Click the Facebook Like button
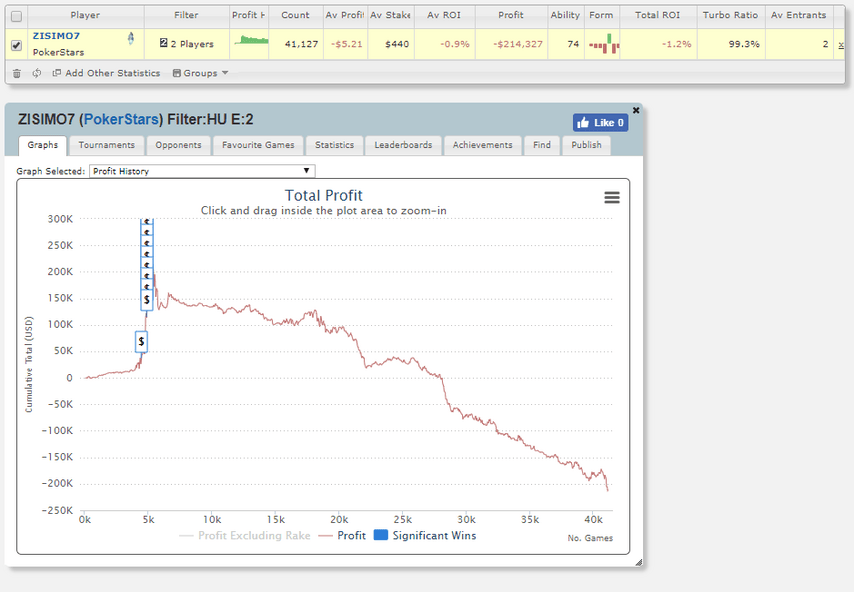854x592 pixels. pos(600,123)
